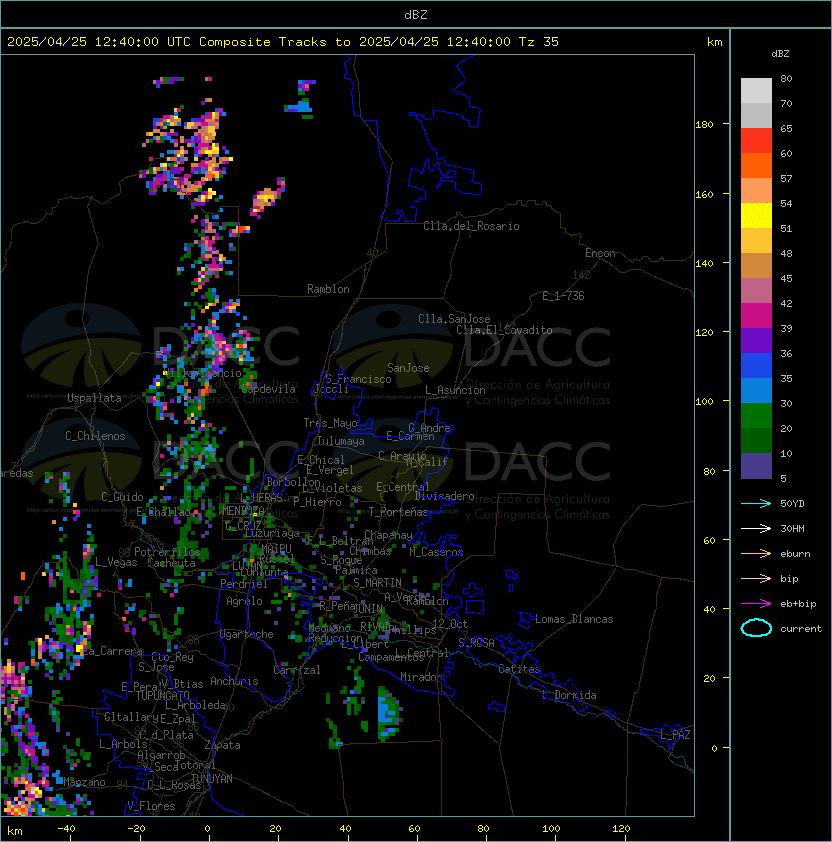
Task: Click the 'current' legend label
Action: tap(801, 628)
